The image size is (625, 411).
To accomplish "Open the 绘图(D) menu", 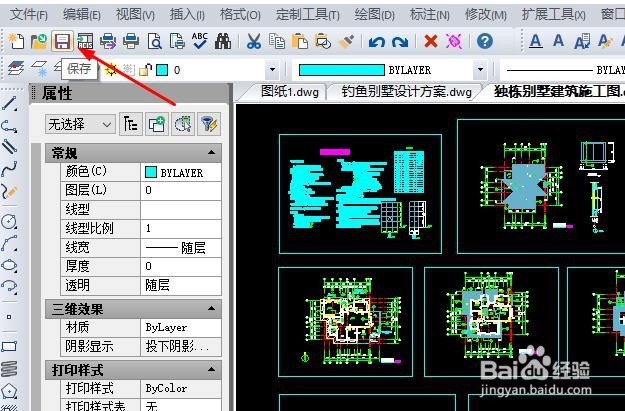I will pos(374,15).
